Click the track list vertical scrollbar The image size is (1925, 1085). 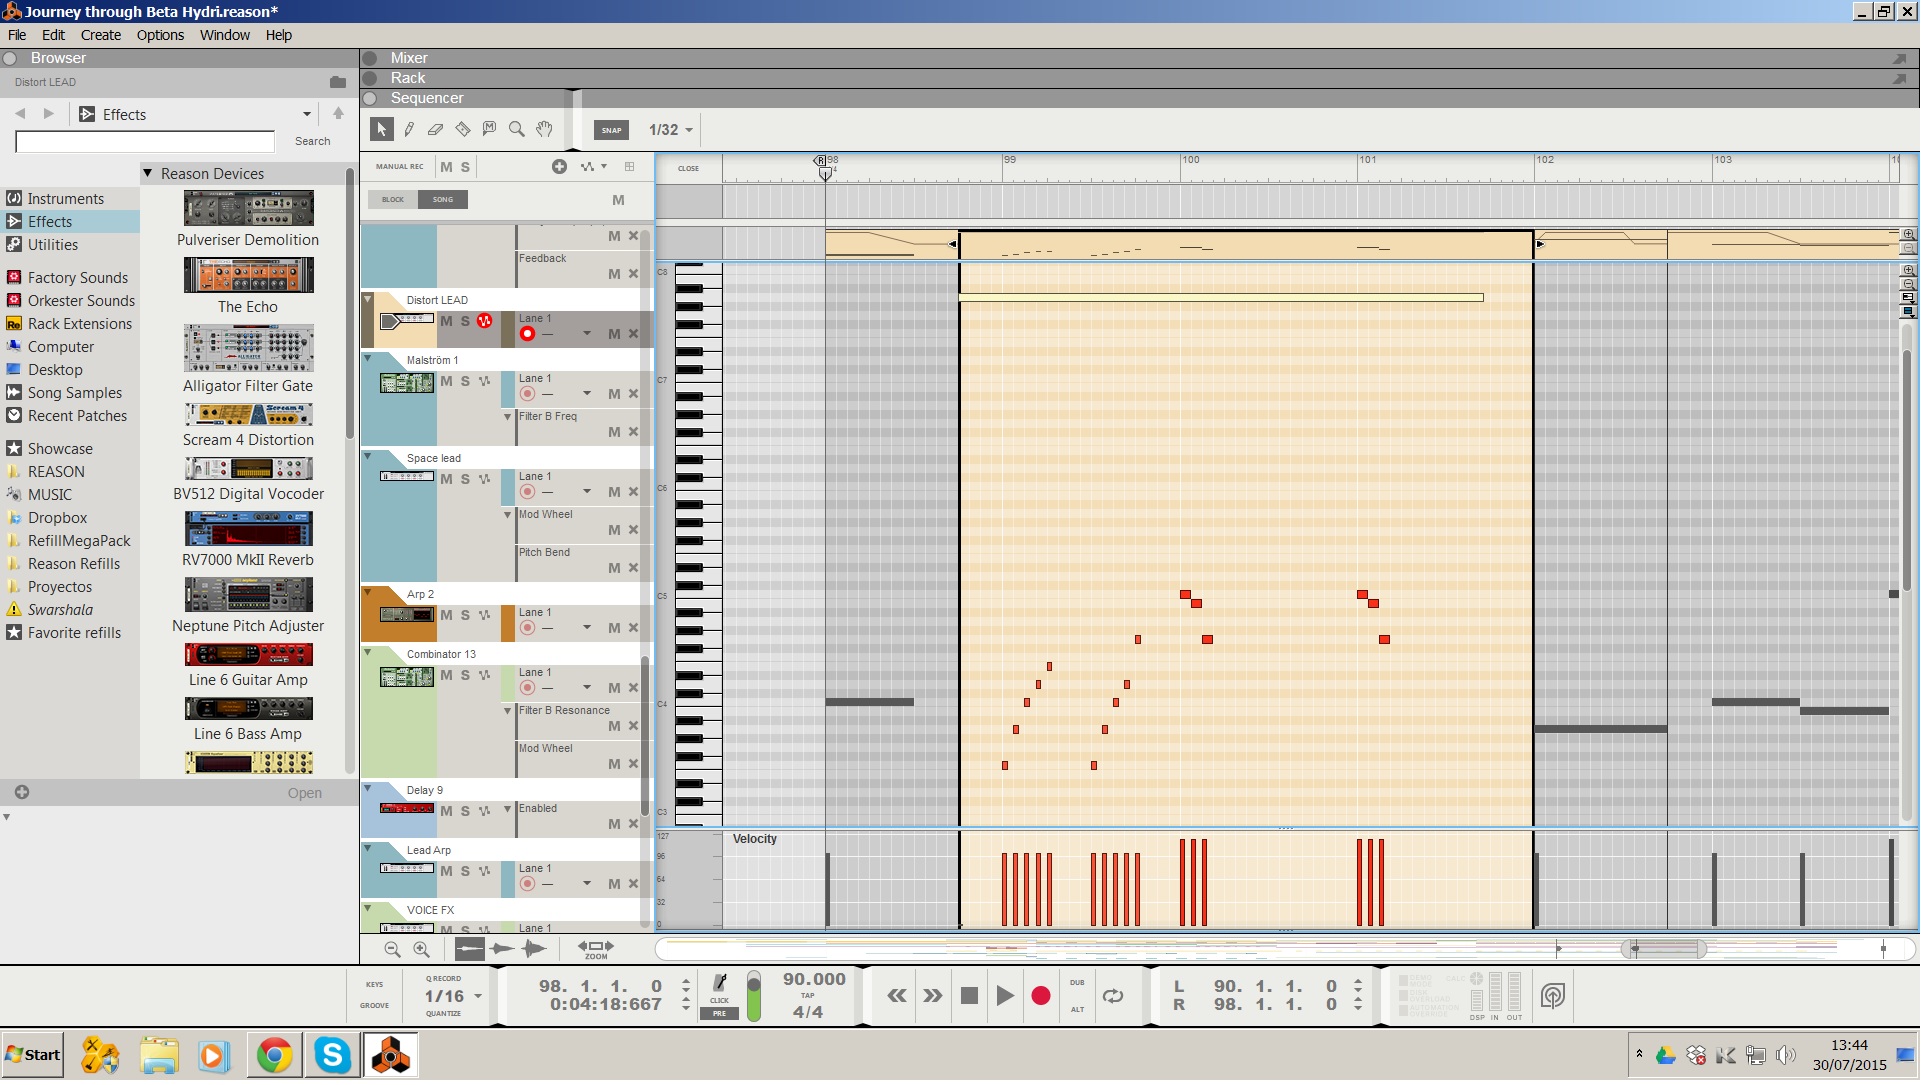point(645,738)
